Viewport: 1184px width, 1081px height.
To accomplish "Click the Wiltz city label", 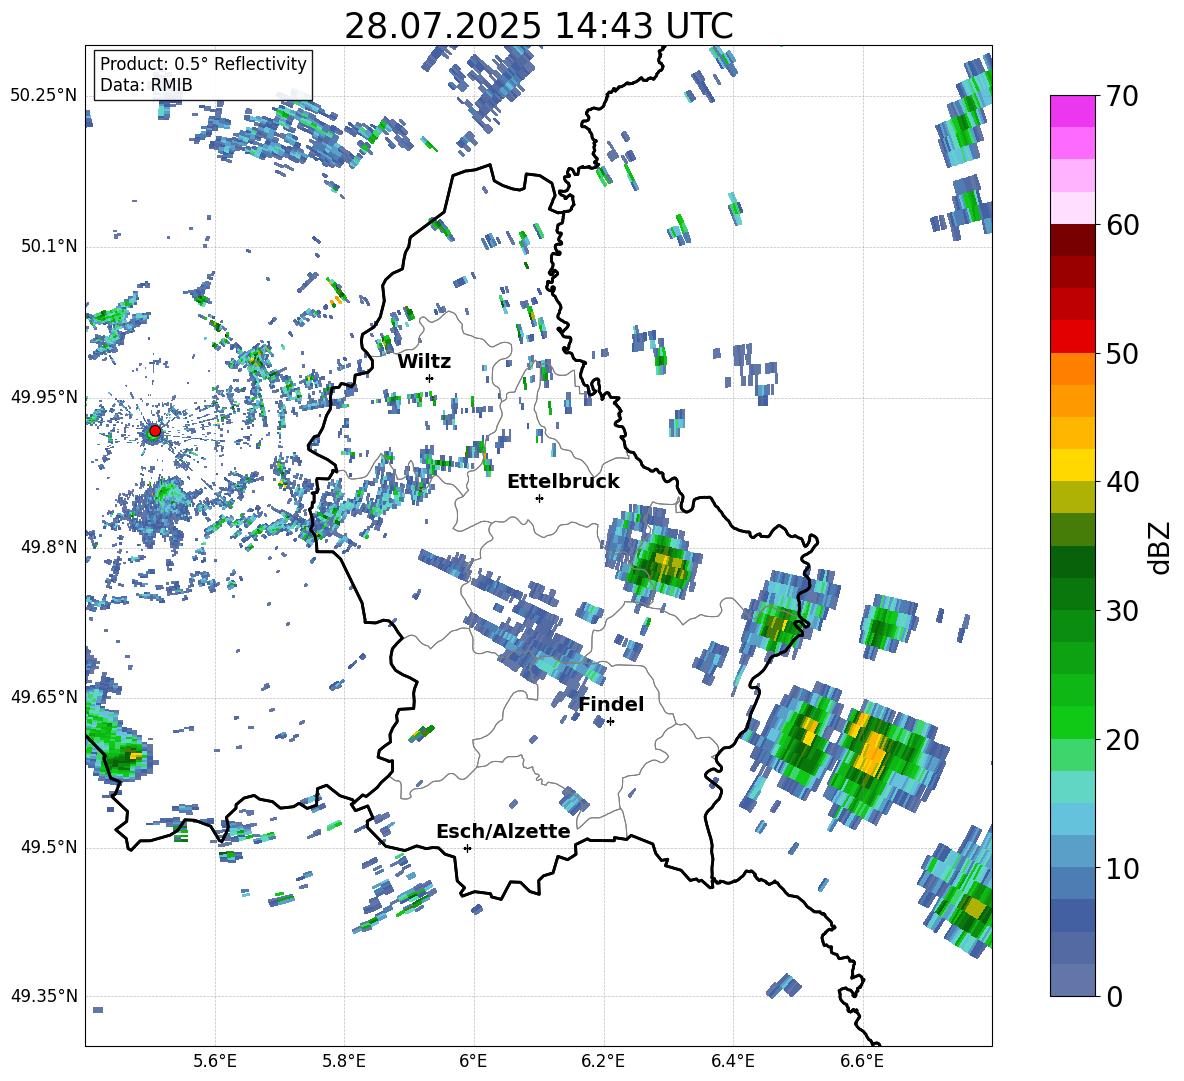I will 424,362.
